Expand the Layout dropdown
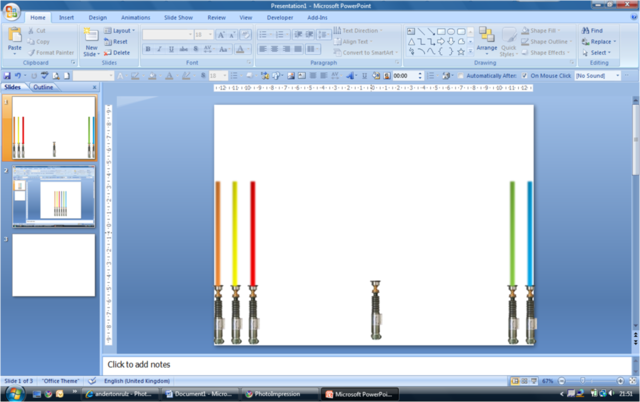 point(124,31)
